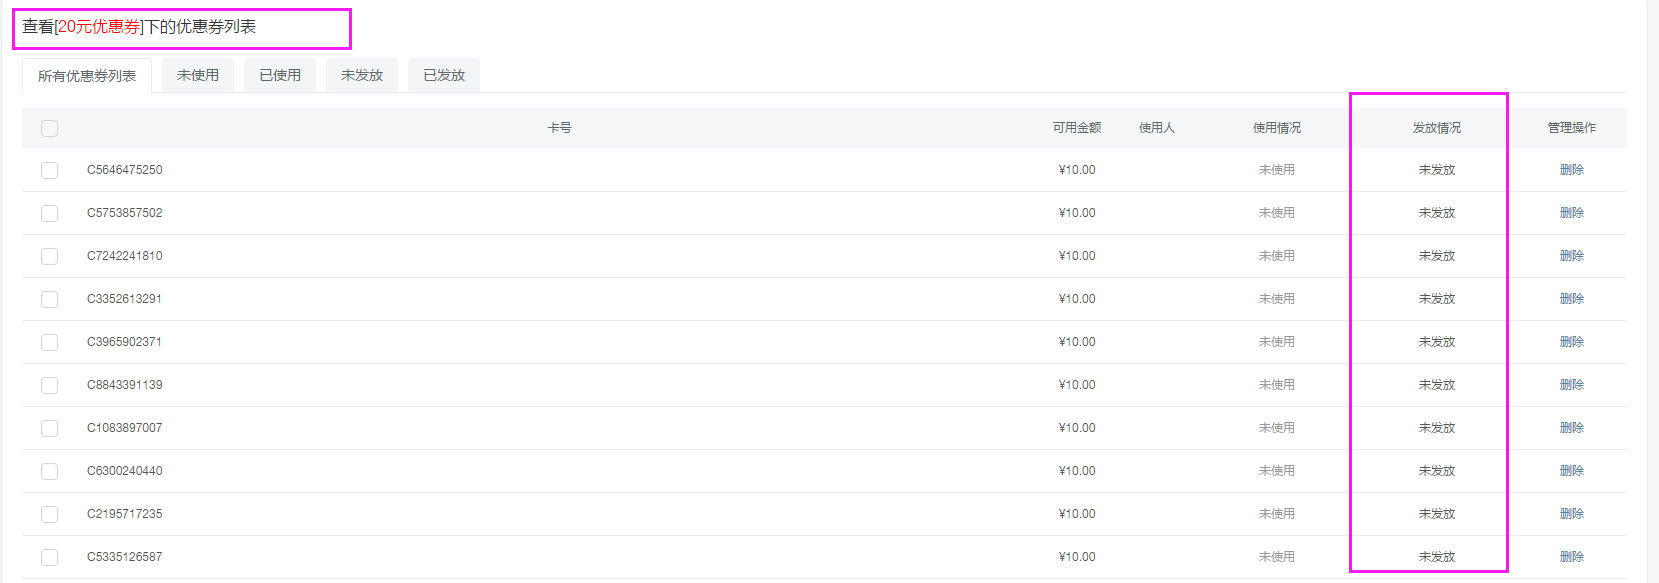The width and height of the screenshot is (1659, 583).
Task: Click the 卡号 column header
Action: click(x=559, y=128)
